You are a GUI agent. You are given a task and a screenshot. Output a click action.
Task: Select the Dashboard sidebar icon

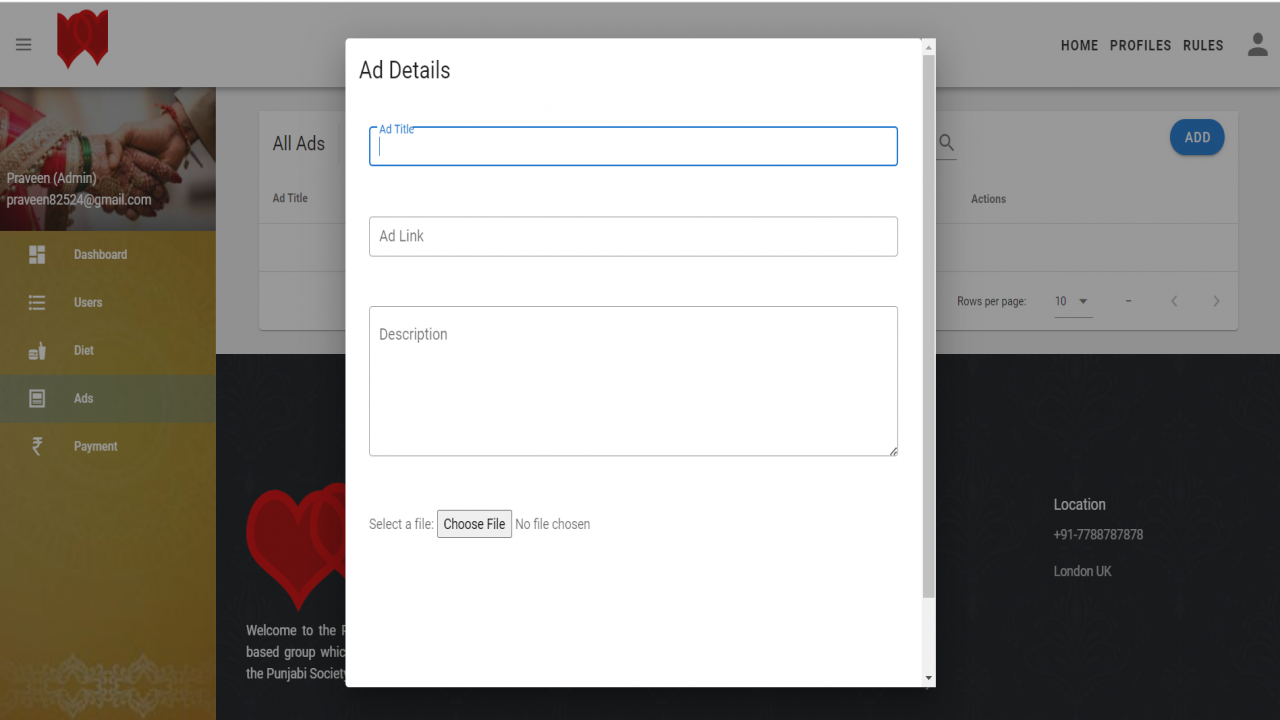(x=37, y=254)
